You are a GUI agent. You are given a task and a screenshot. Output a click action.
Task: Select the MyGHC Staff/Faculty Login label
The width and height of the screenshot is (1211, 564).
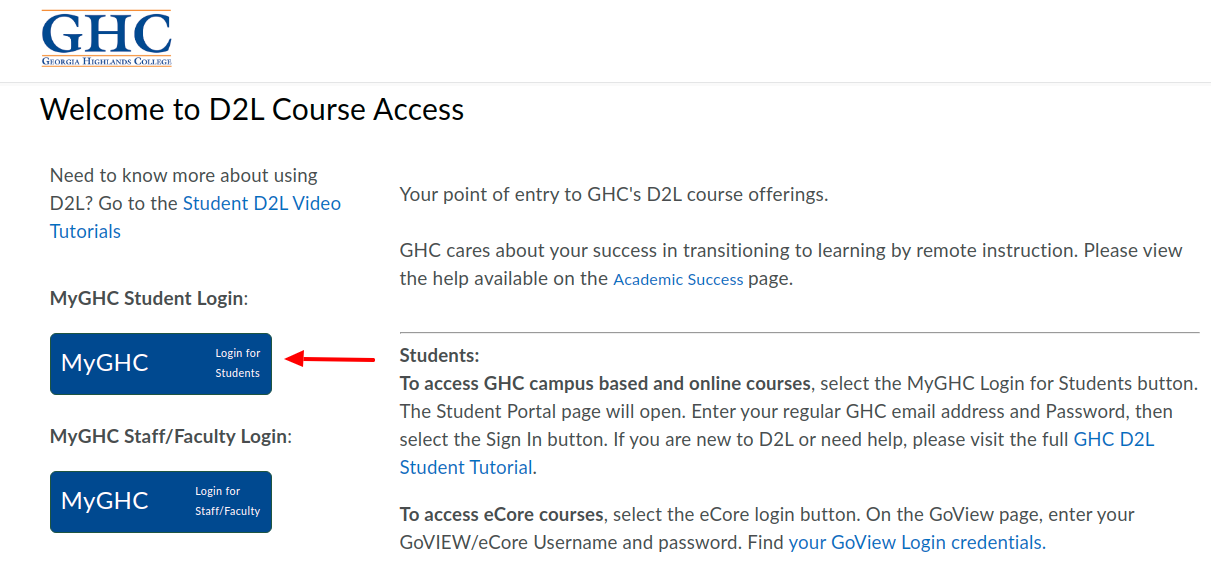coord(169,436)
